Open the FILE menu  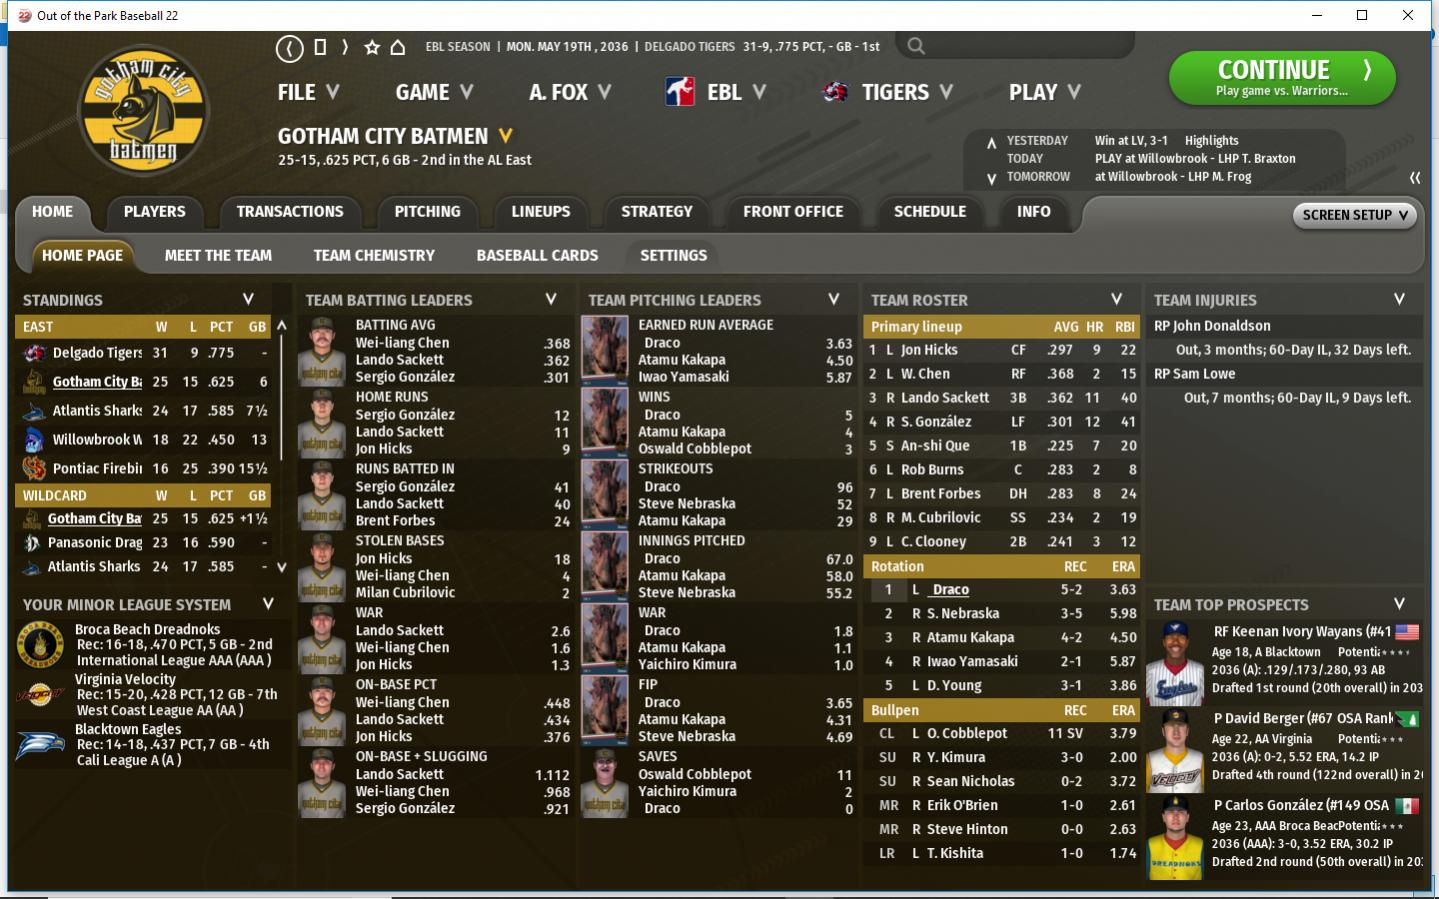309,92
